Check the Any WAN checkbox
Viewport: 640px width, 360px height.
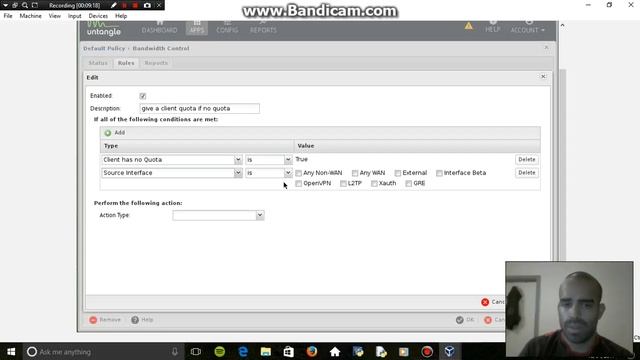click(x=355, y=173)
